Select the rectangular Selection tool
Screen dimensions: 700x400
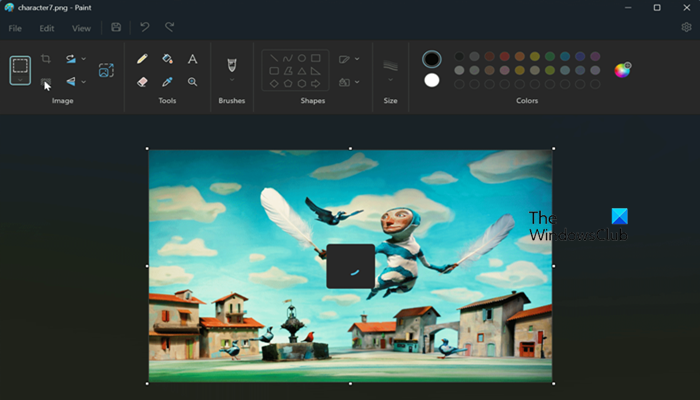[20, 66]
